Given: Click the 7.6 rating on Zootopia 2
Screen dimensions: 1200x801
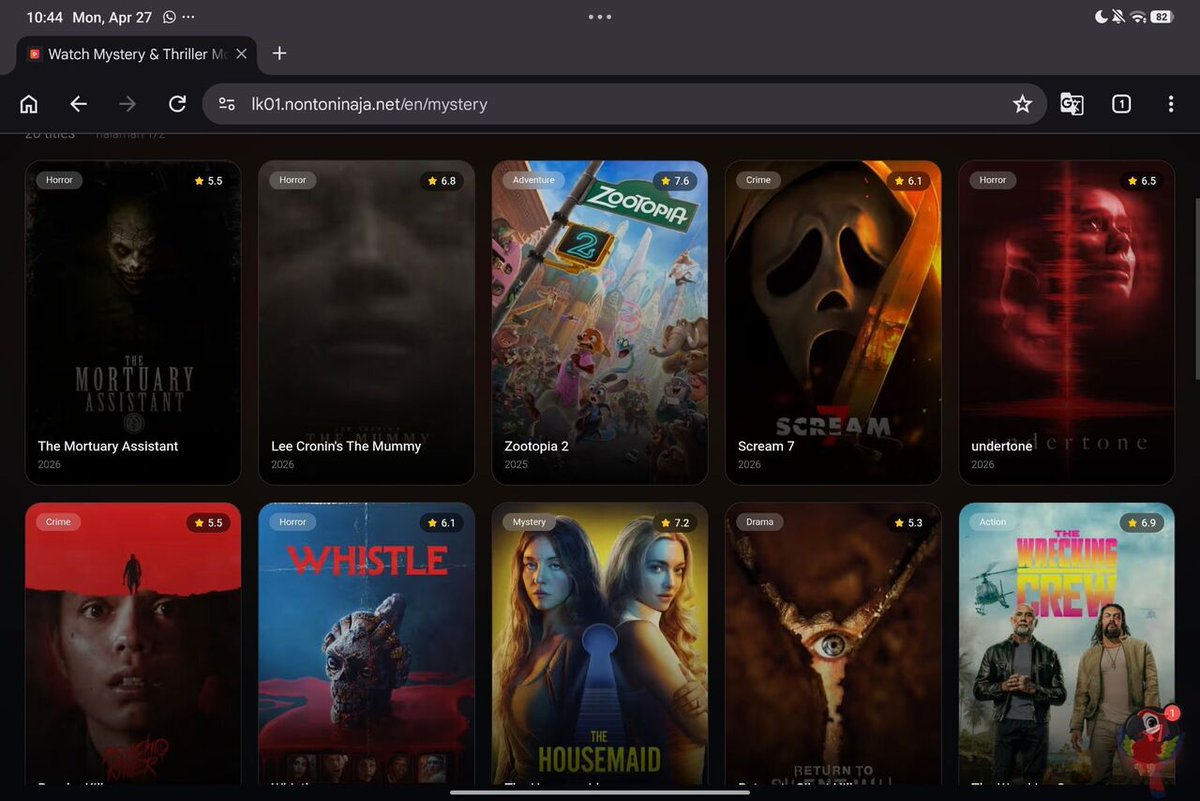Looking at the screenshot, I should pos(675,181).
